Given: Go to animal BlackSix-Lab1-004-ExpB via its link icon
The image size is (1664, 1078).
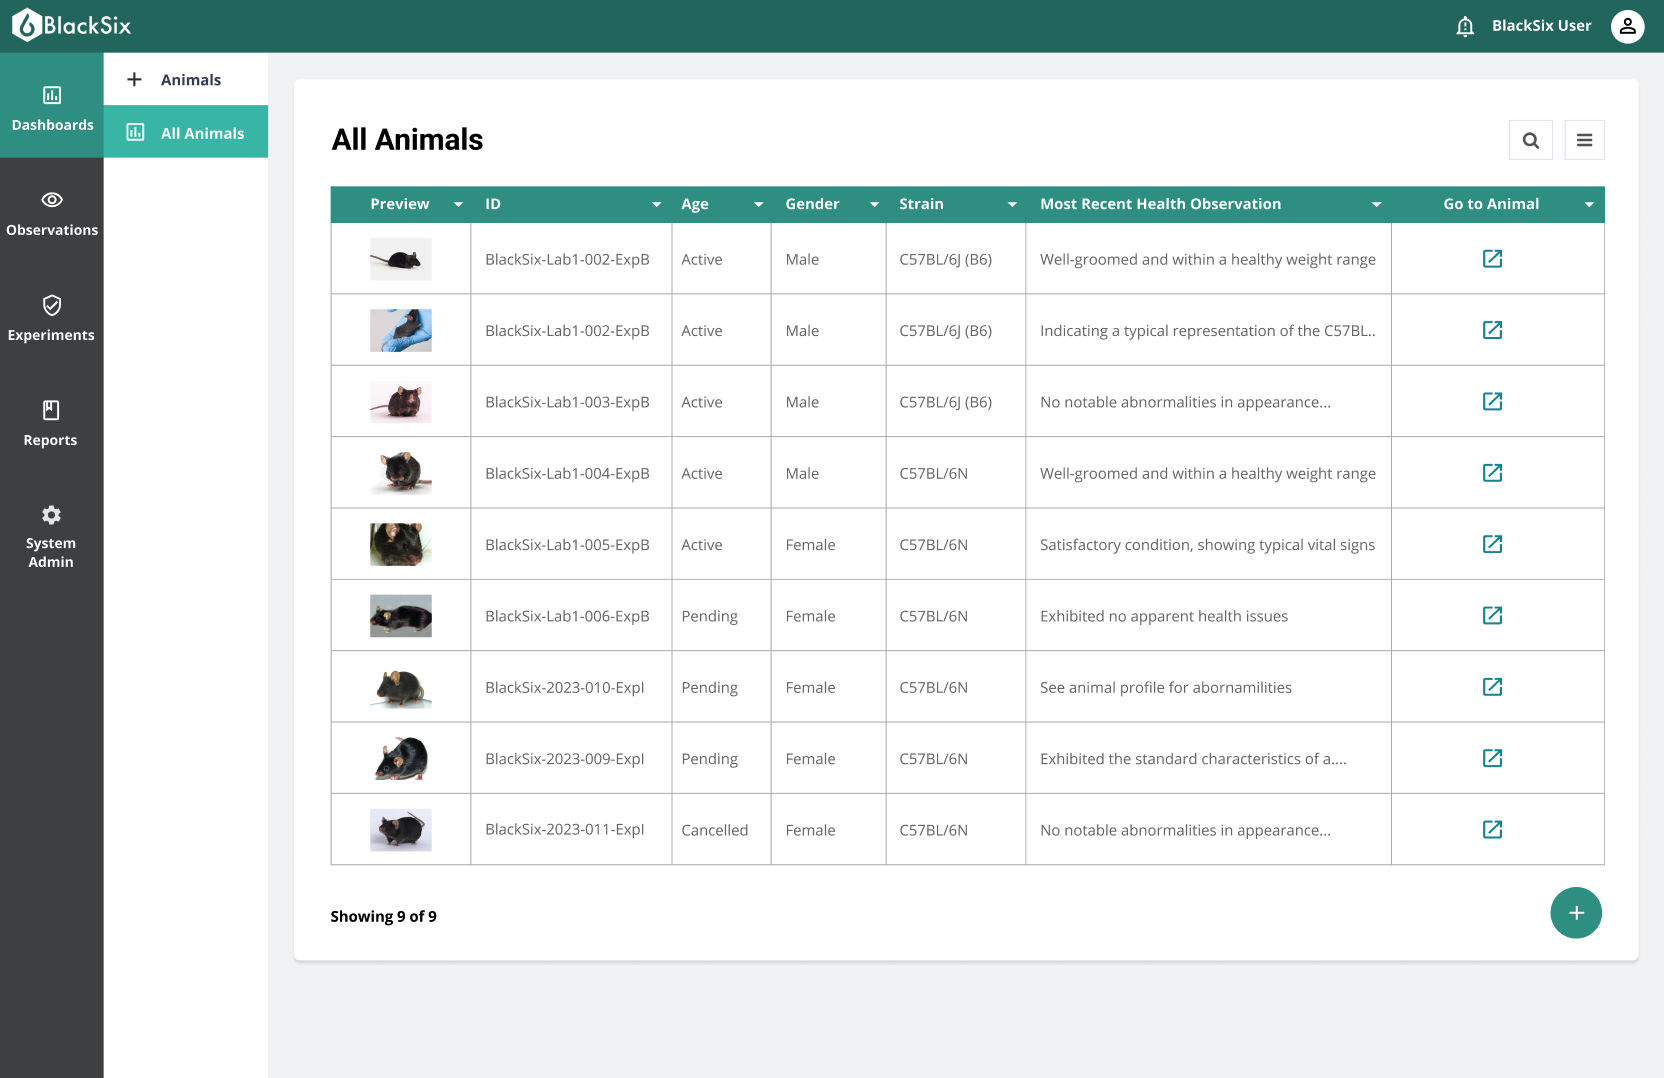Looking at the screenshot, I should coord(1492,473).
